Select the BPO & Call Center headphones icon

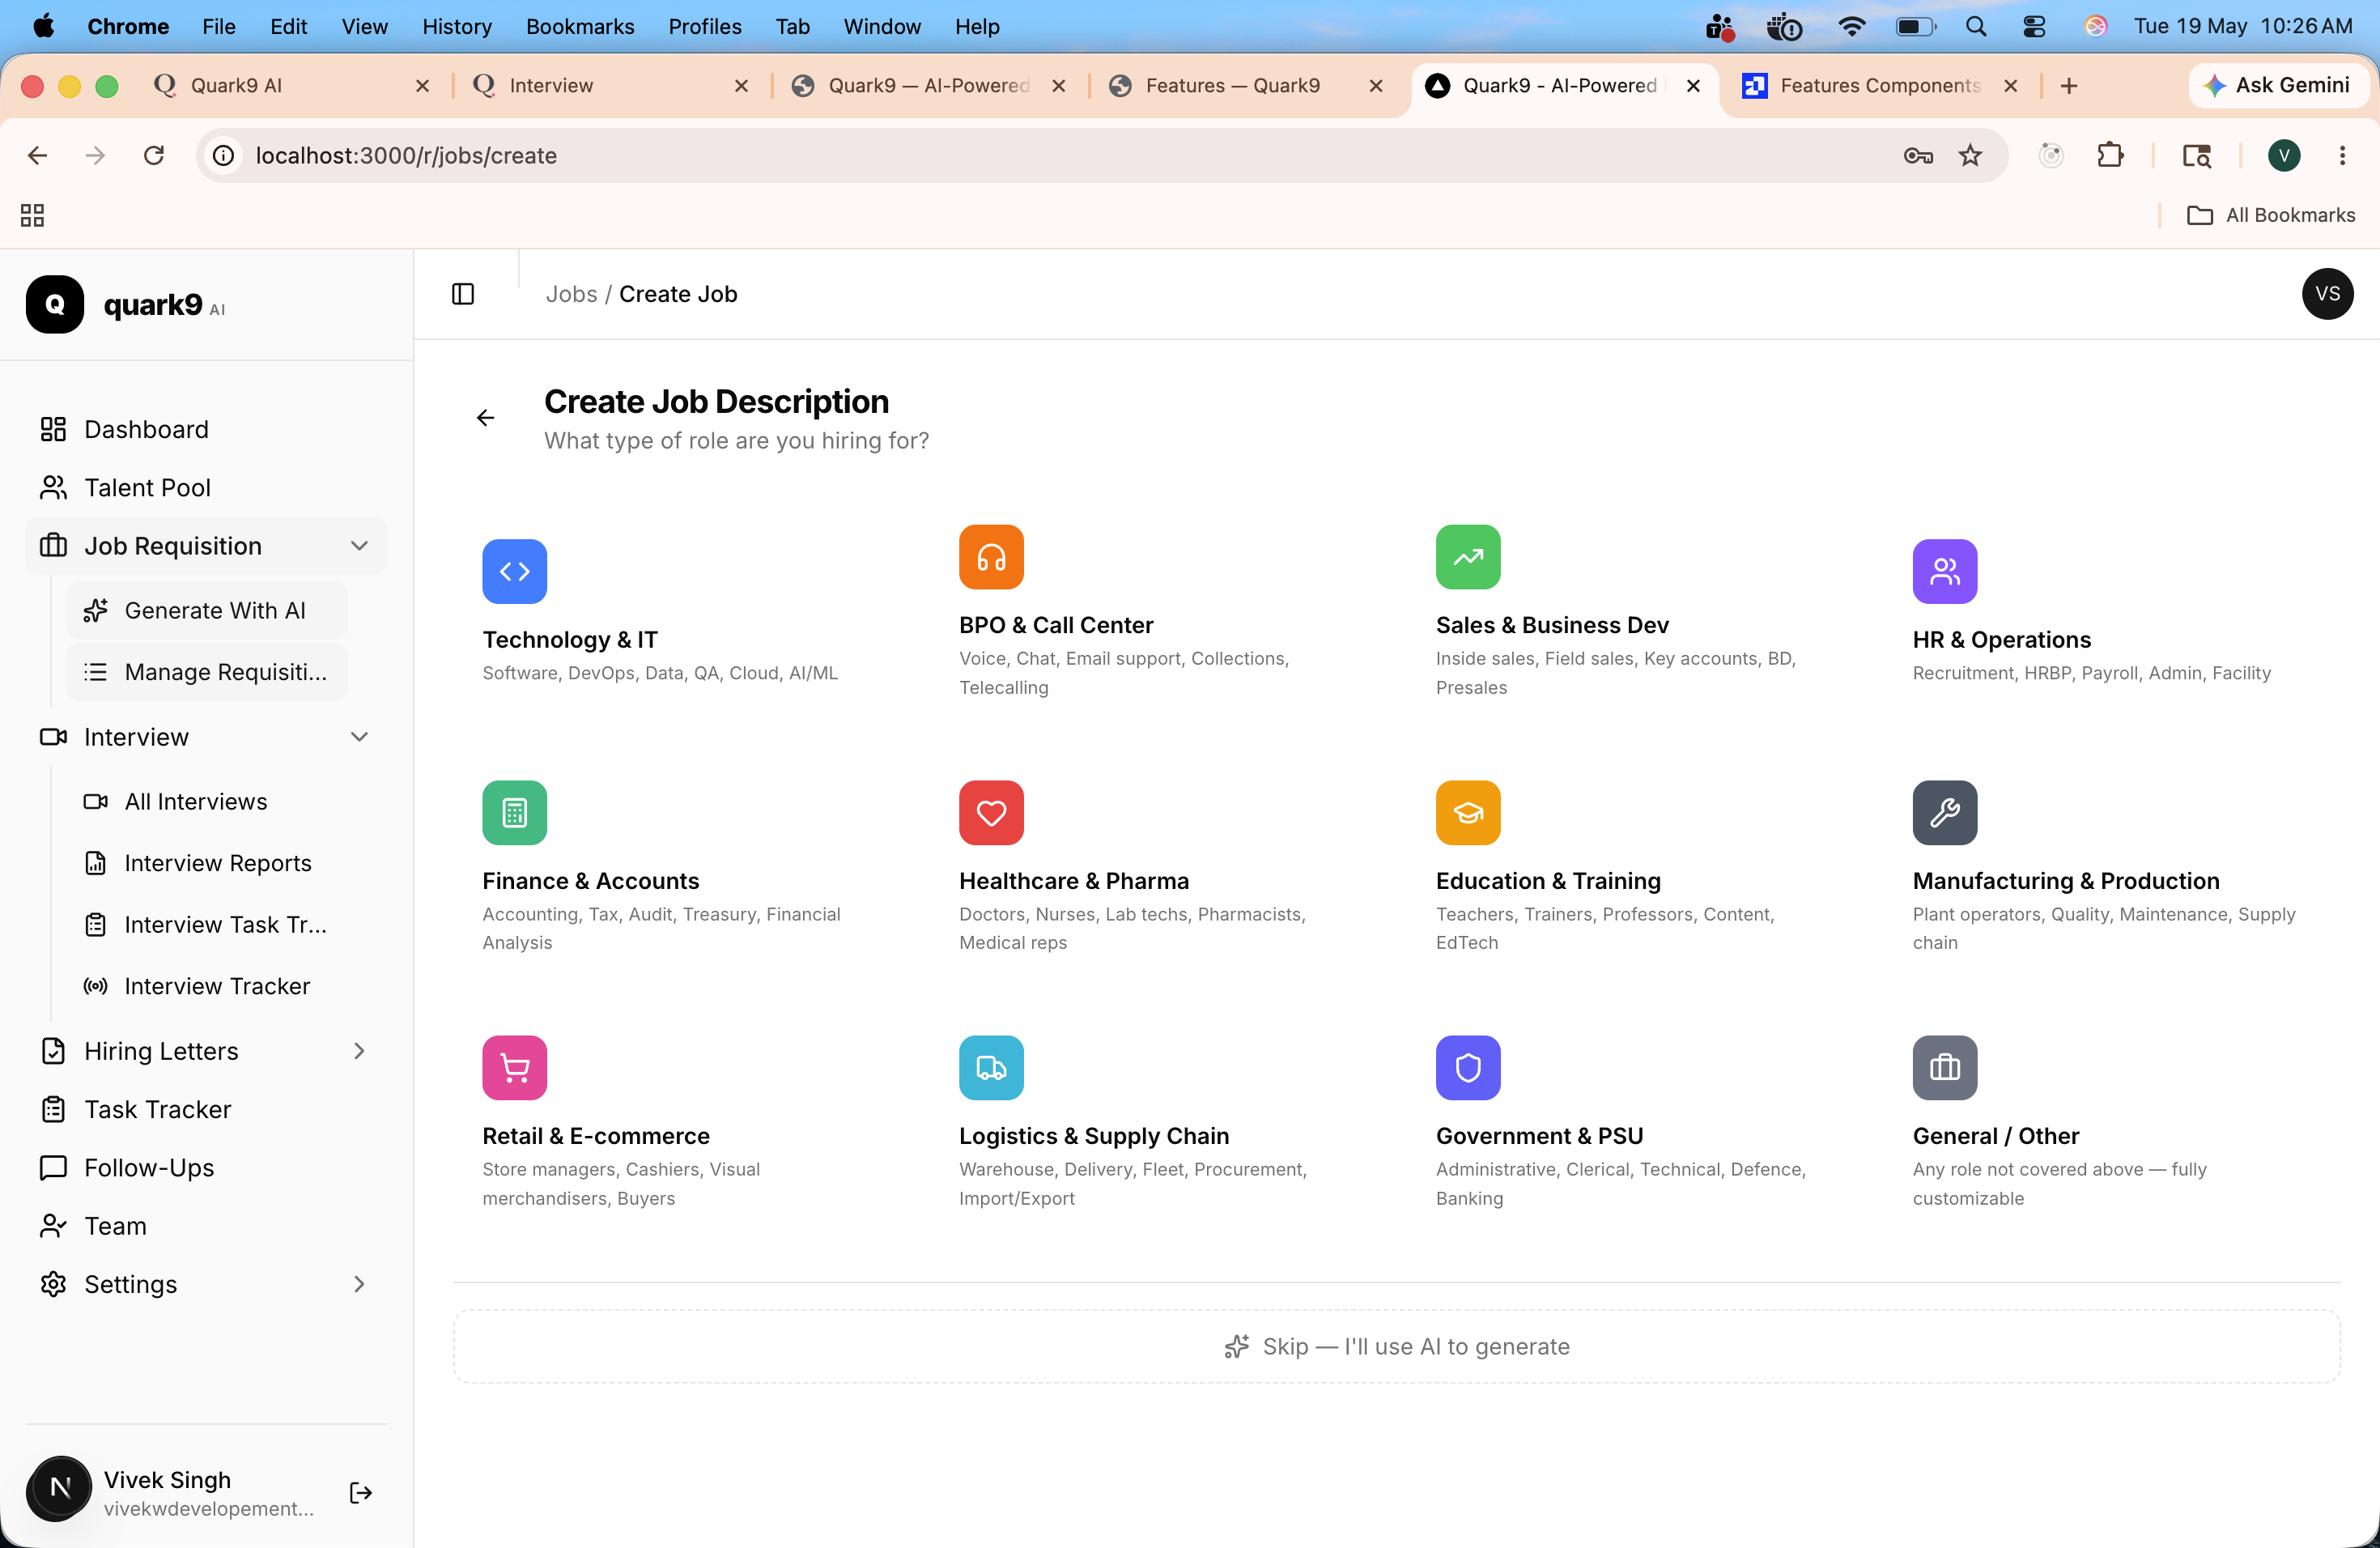pyautogui.click(x=991, y=557)
